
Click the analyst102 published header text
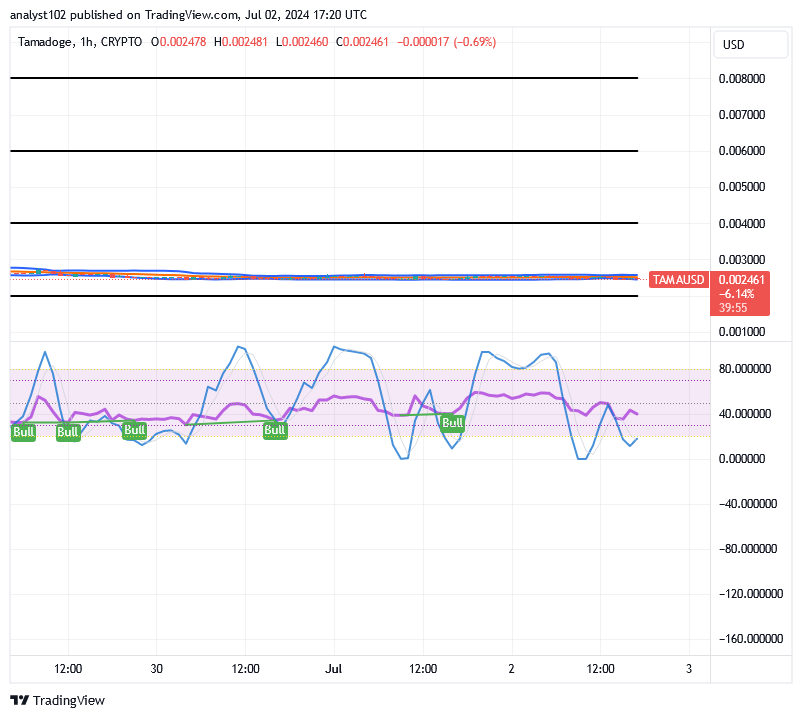(x=188, y=15)
